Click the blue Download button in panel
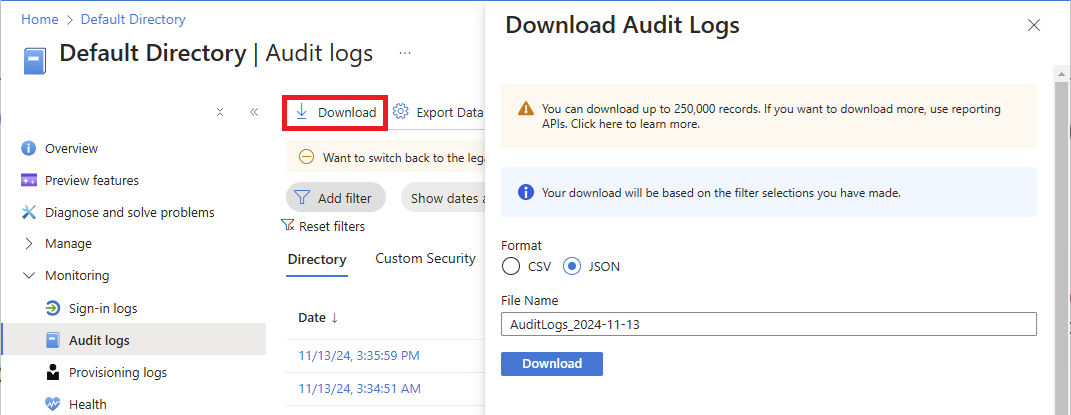This screenshot has width=1071, height=415. [x=551, y=363]
